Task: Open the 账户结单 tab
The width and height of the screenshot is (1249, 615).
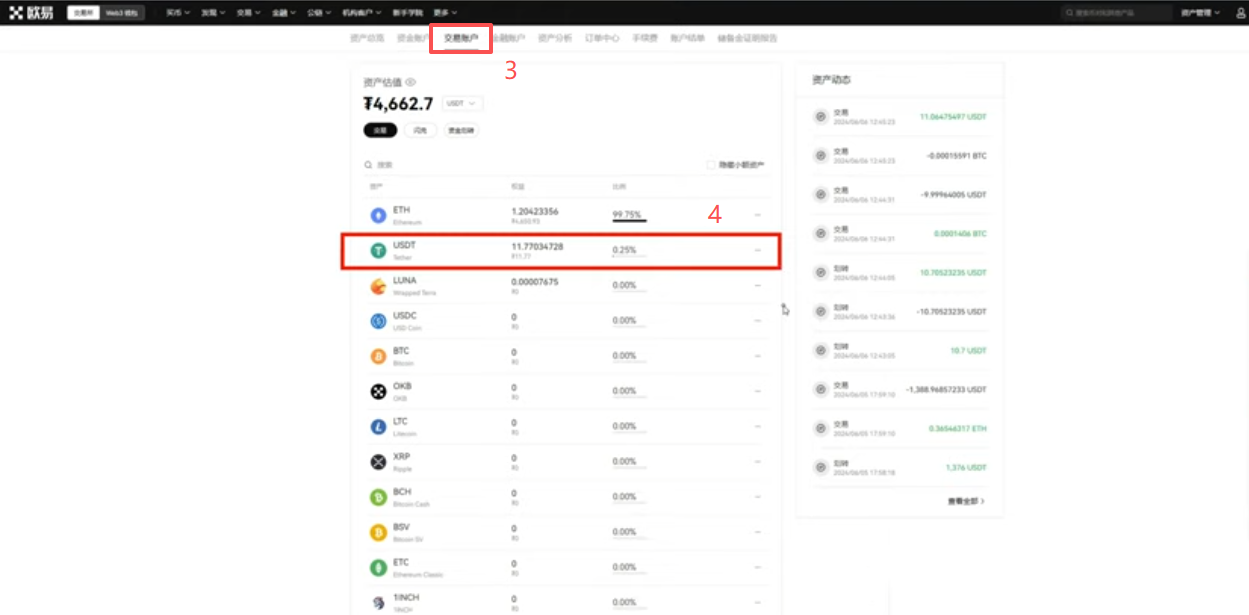Action: pyautogui.click(x=688, y=38)
